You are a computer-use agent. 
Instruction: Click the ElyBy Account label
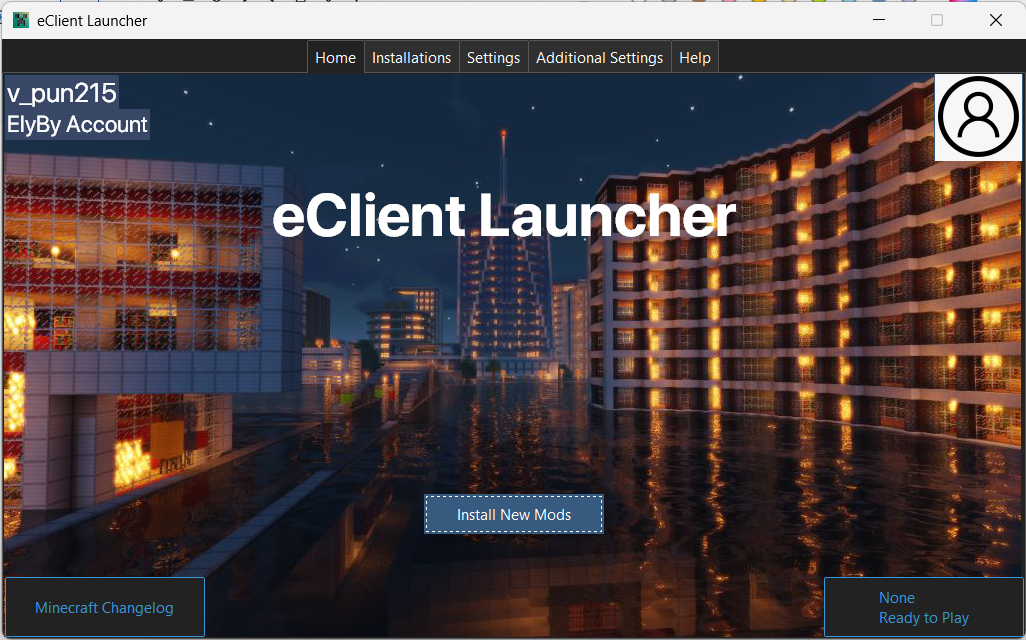click(77, 124)
